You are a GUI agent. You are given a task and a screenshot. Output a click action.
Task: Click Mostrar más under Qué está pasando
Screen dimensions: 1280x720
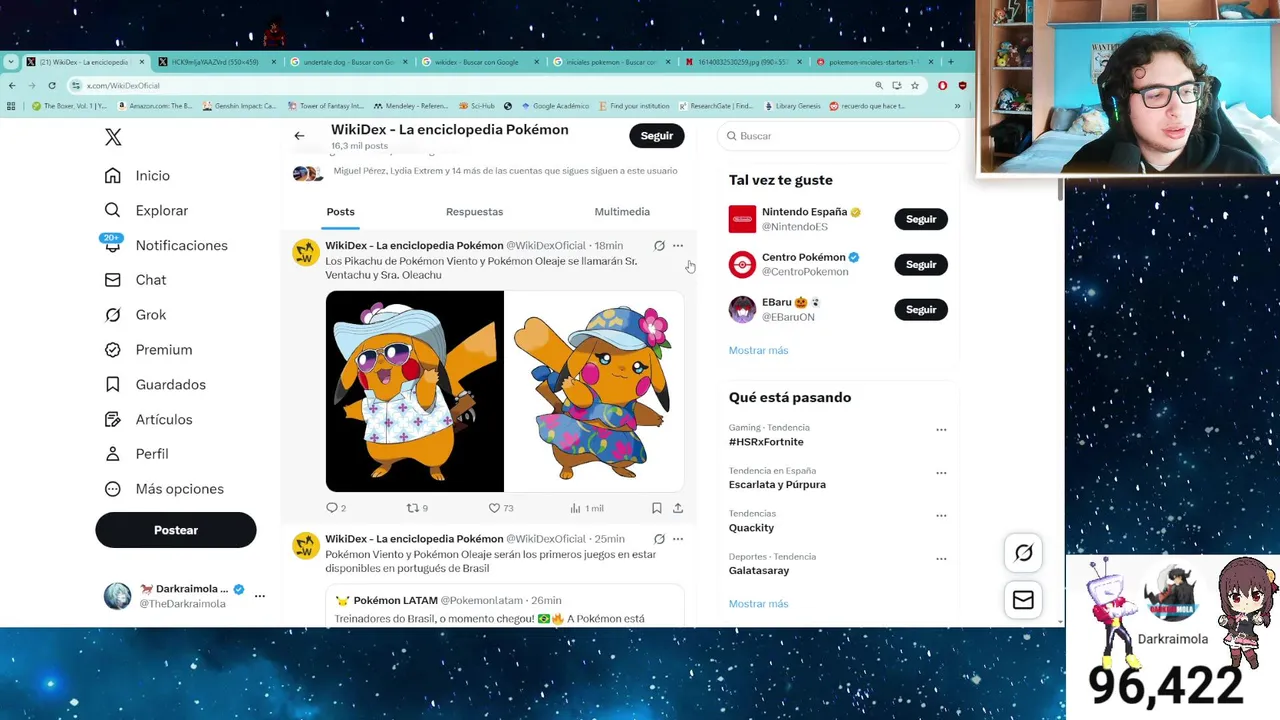(x=758, y=604)
